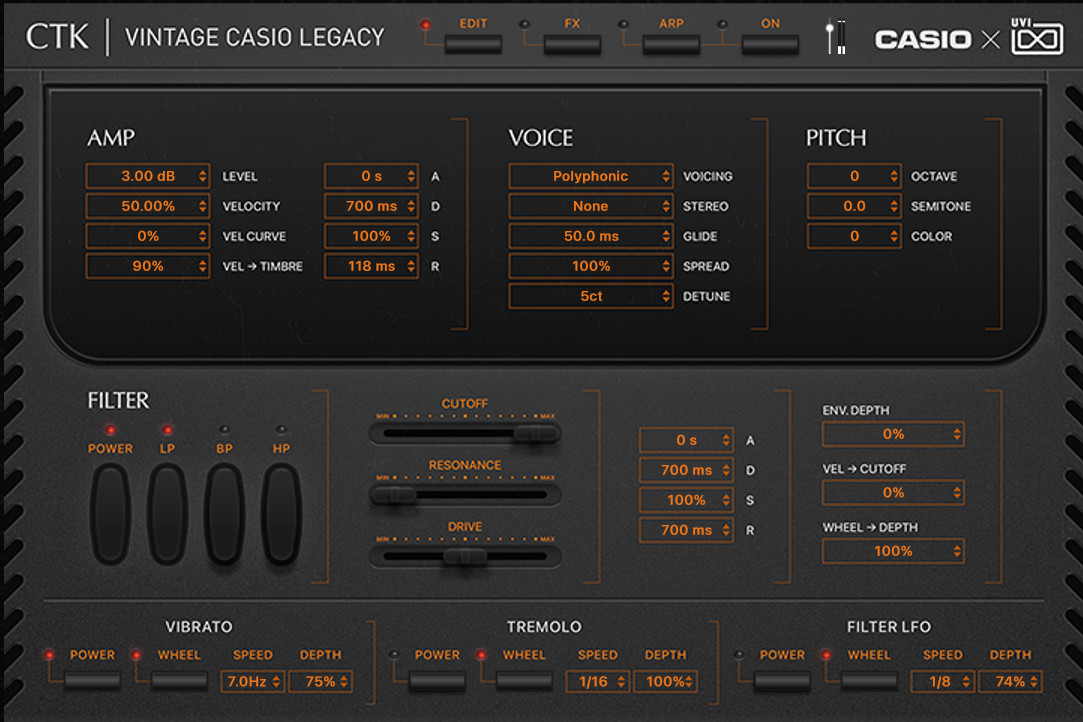The width and height of the screenshot is (1083, 722).
Task: Select the BP filter type switch
Action: 224,513
